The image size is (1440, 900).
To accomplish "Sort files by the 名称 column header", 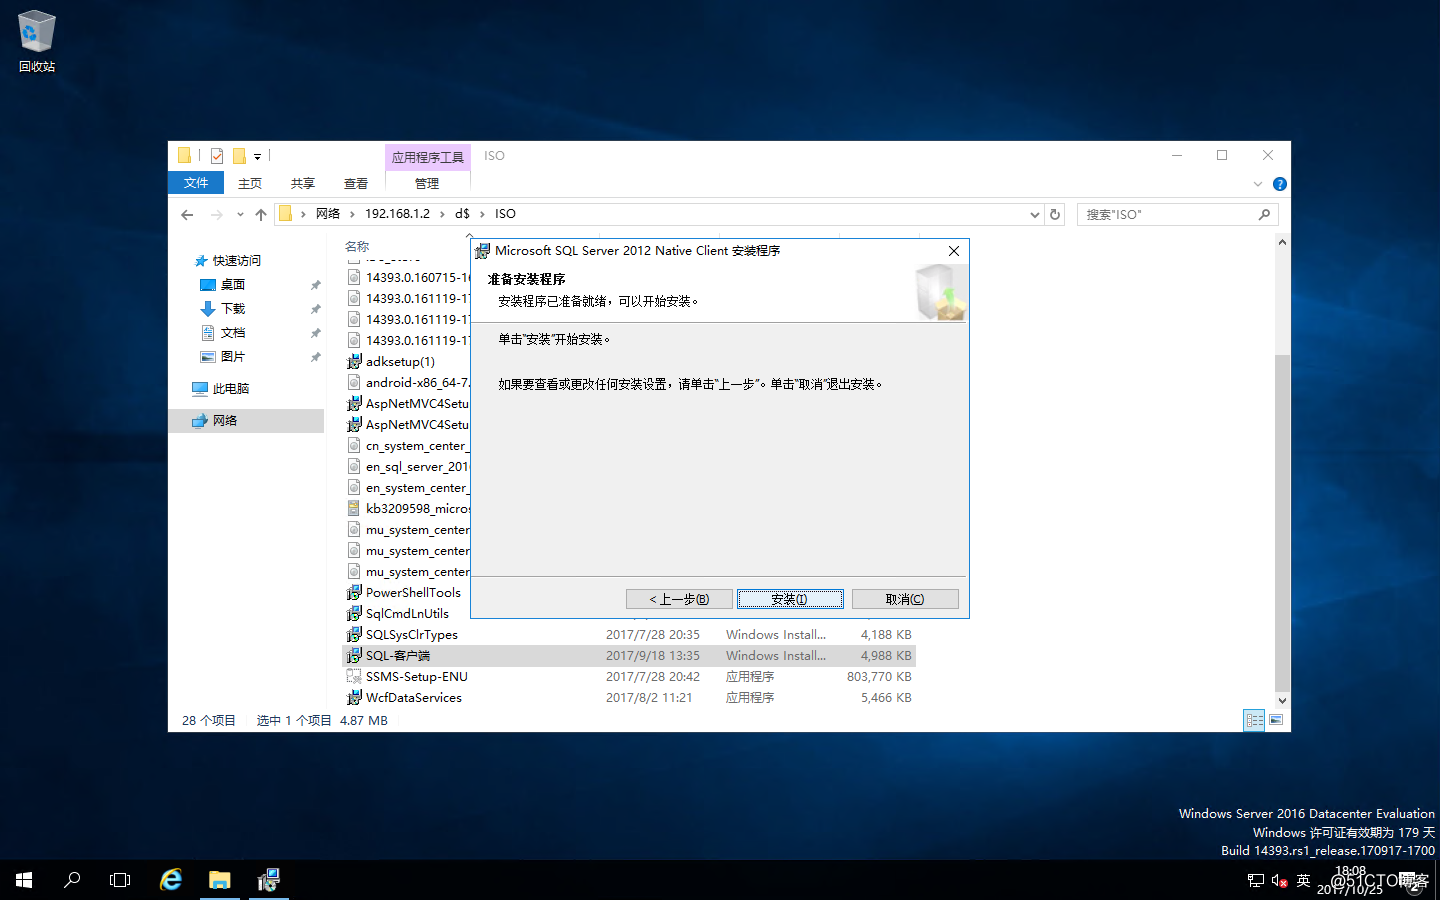I will tap(357, 246).
